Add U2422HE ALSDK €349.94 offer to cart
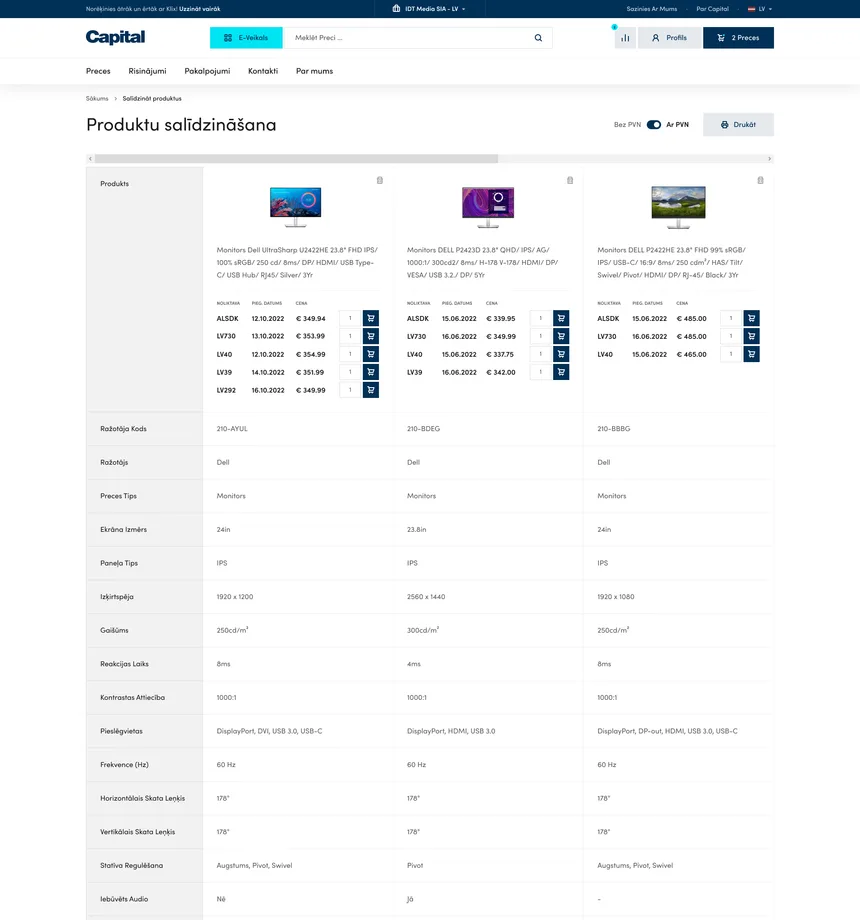 point(371,318)
